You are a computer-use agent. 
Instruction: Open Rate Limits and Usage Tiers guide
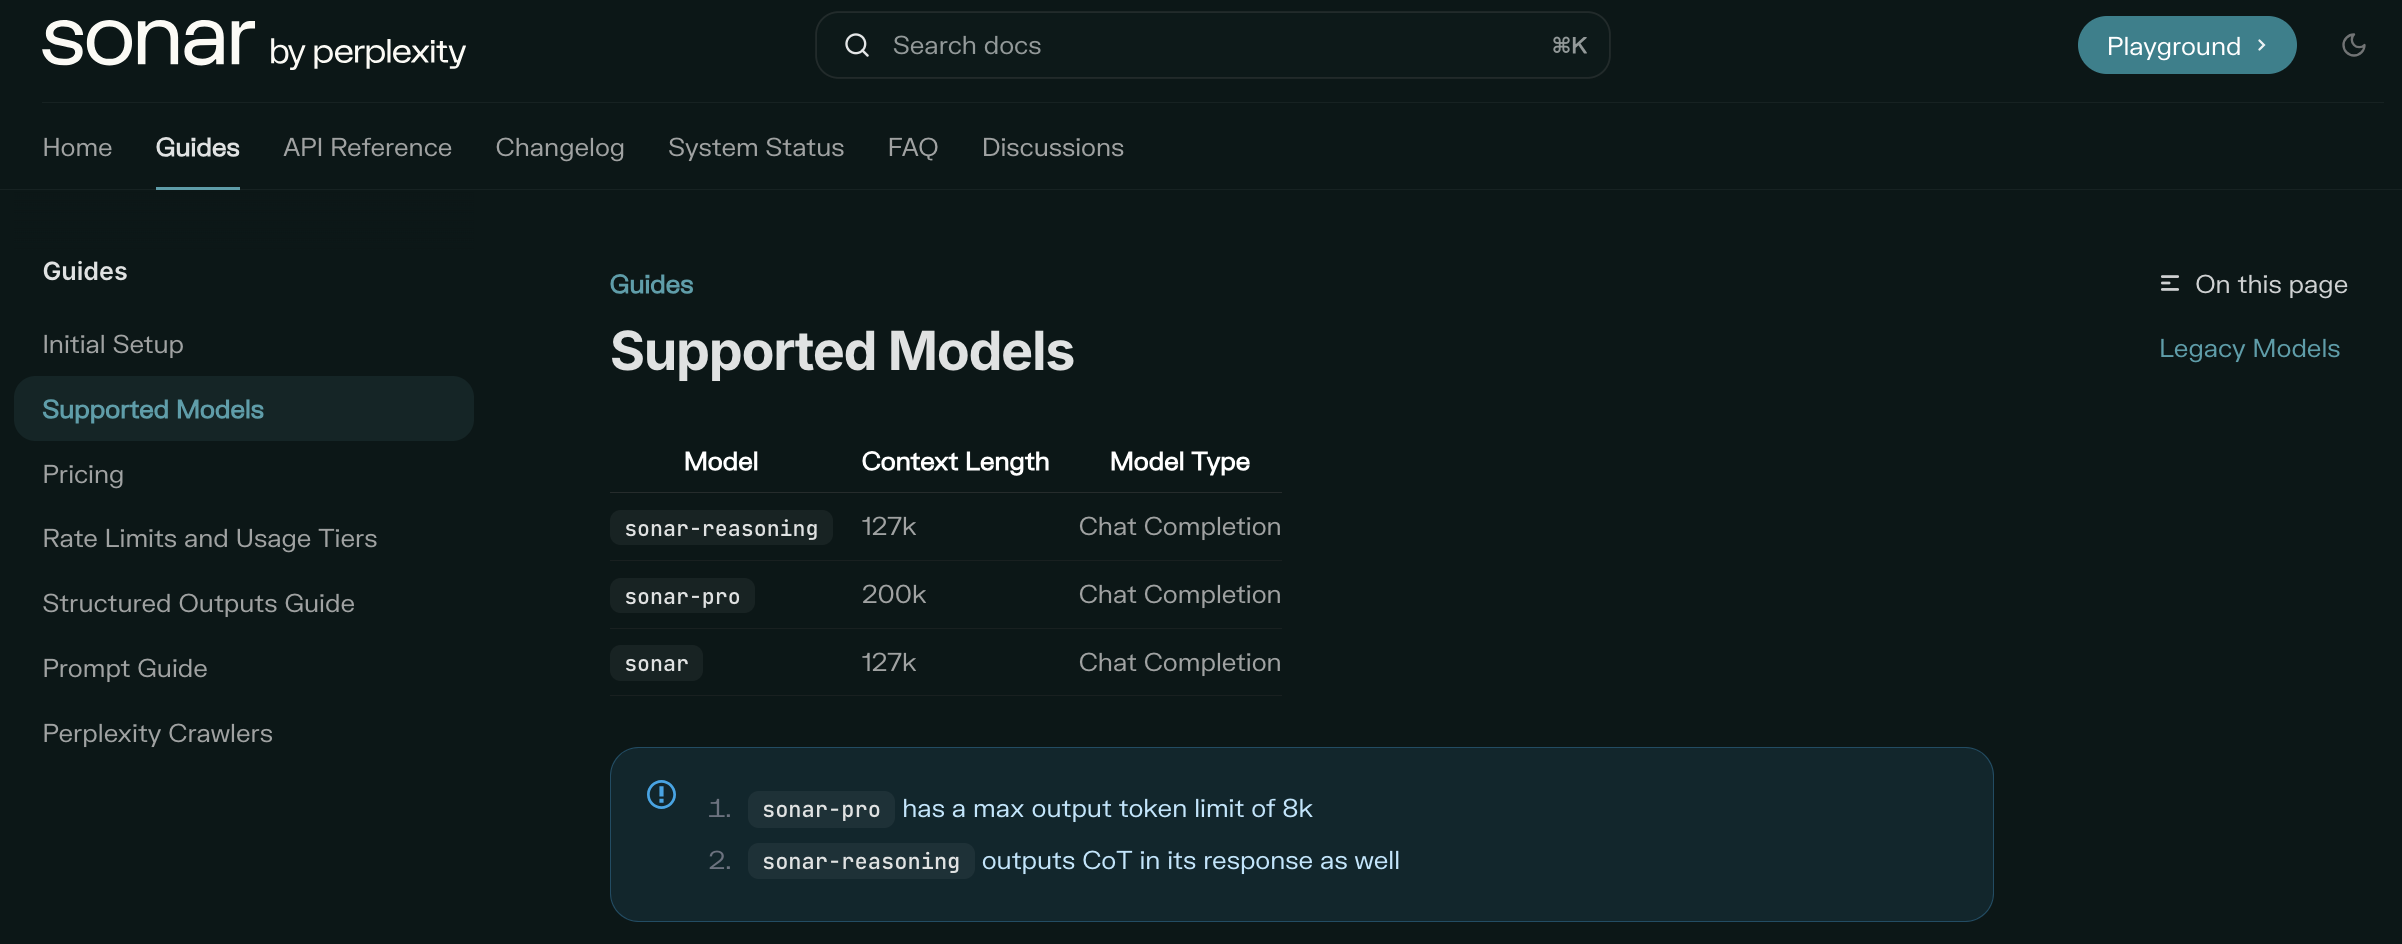[209, 538]
